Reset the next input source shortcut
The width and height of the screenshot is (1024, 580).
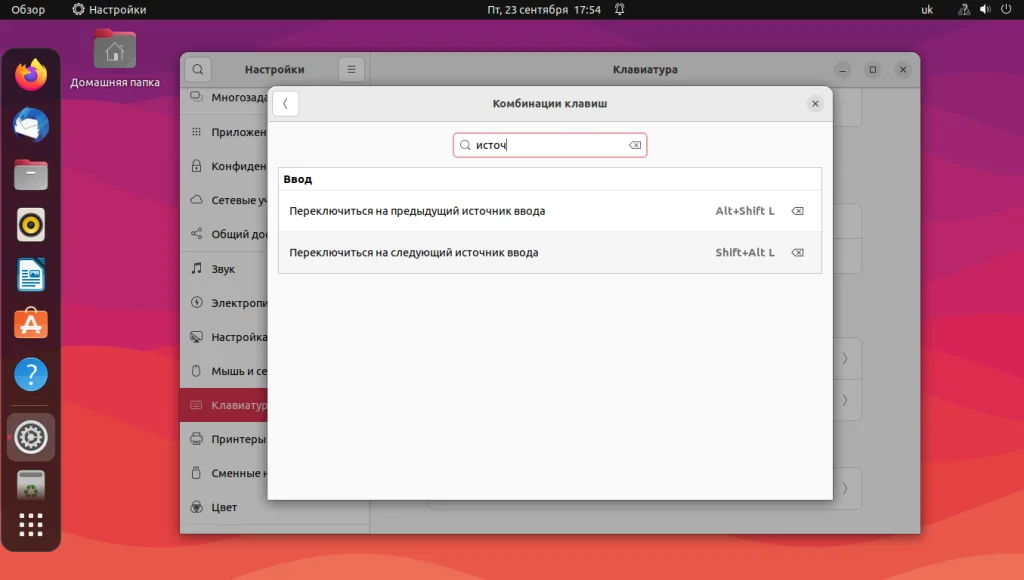[797, 253]
